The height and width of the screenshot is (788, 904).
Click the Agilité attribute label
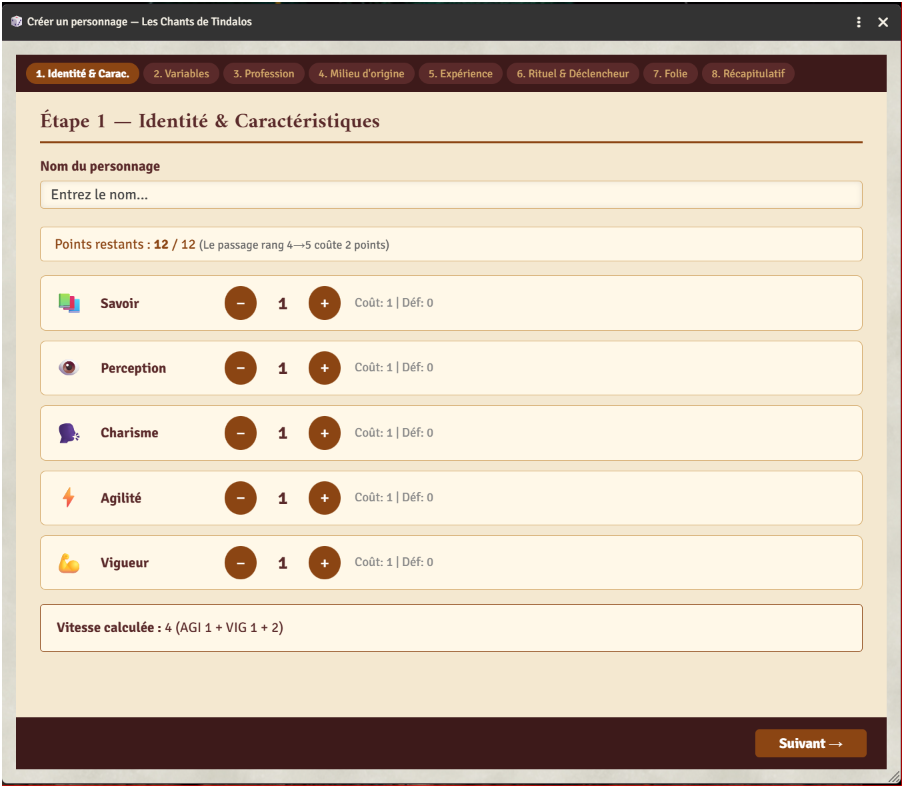coord(120,498)
